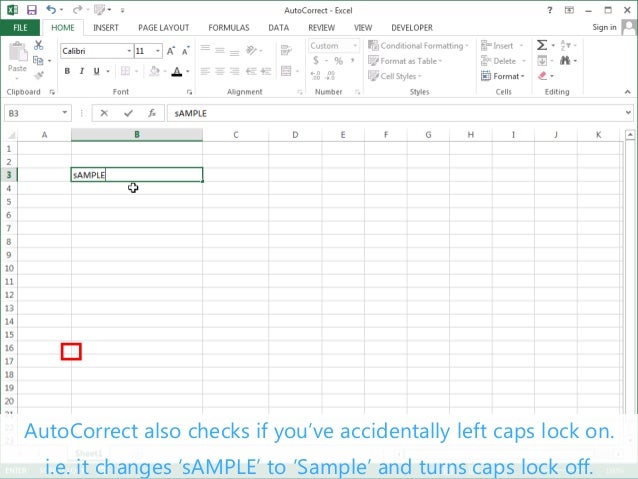Open the FILE tab
638x479 pixels.
pos(20,28)
